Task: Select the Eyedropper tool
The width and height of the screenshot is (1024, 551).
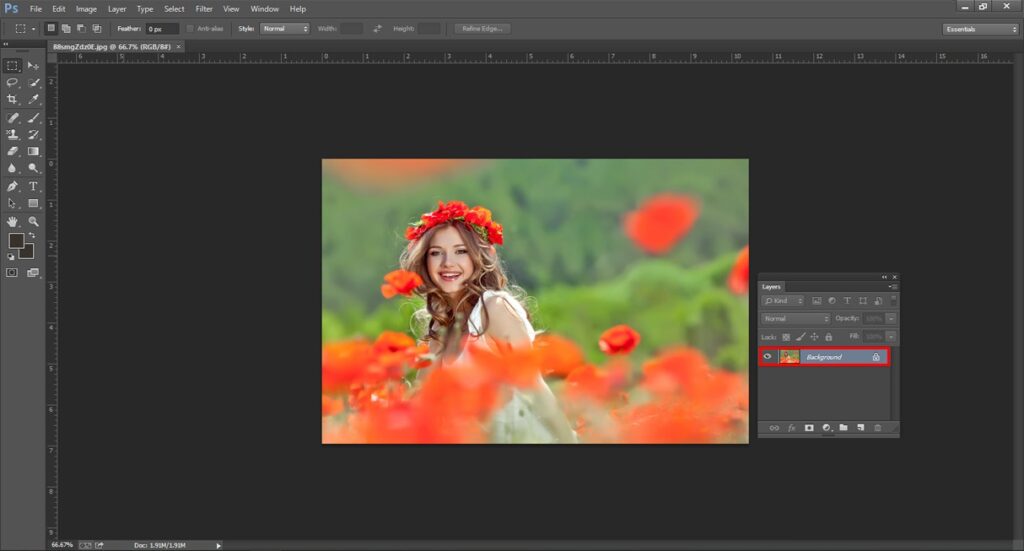Action: [33, 99]
